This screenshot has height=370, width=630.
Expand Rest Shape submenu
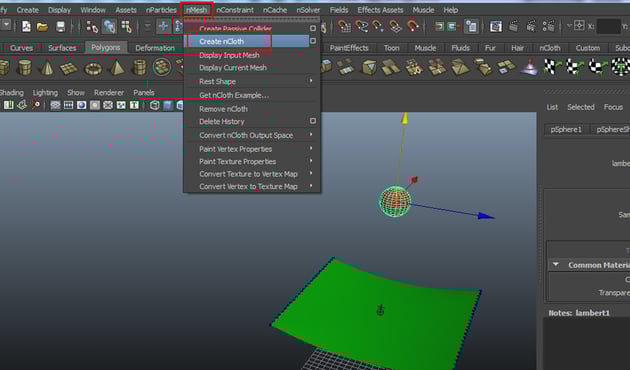(x=252, y=81)
